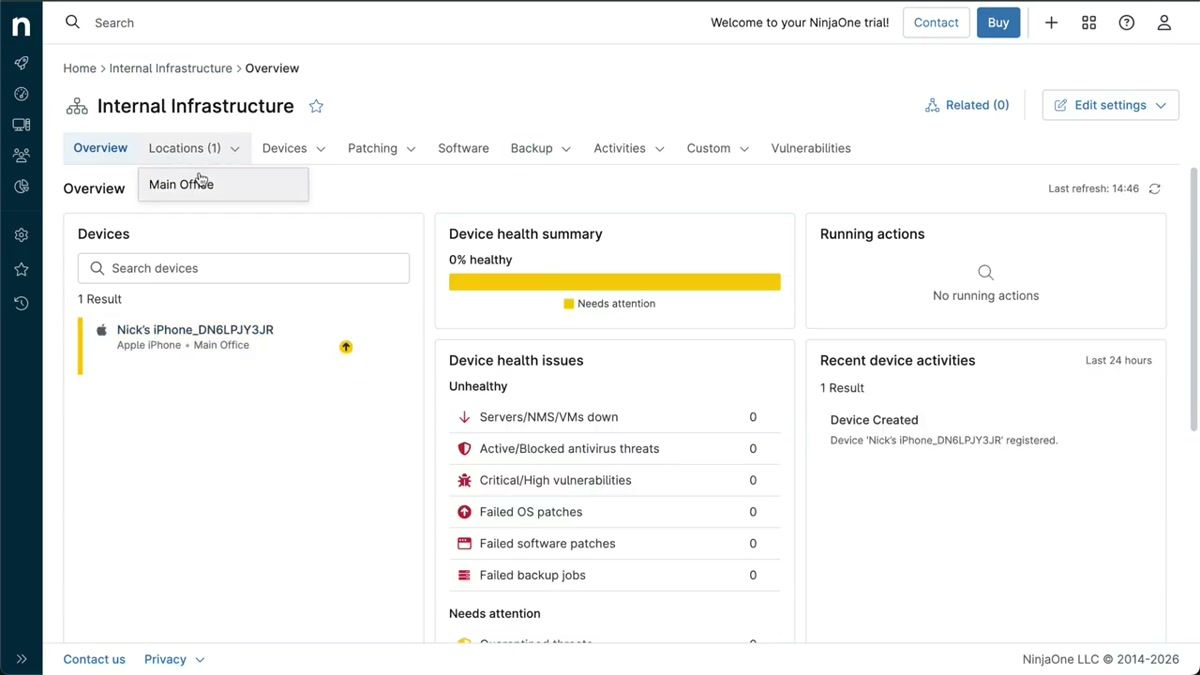Viewport: 1200px width, 675px height.
Task: Open the Getting Started rocket icon in sidebar
Action: 21,62
